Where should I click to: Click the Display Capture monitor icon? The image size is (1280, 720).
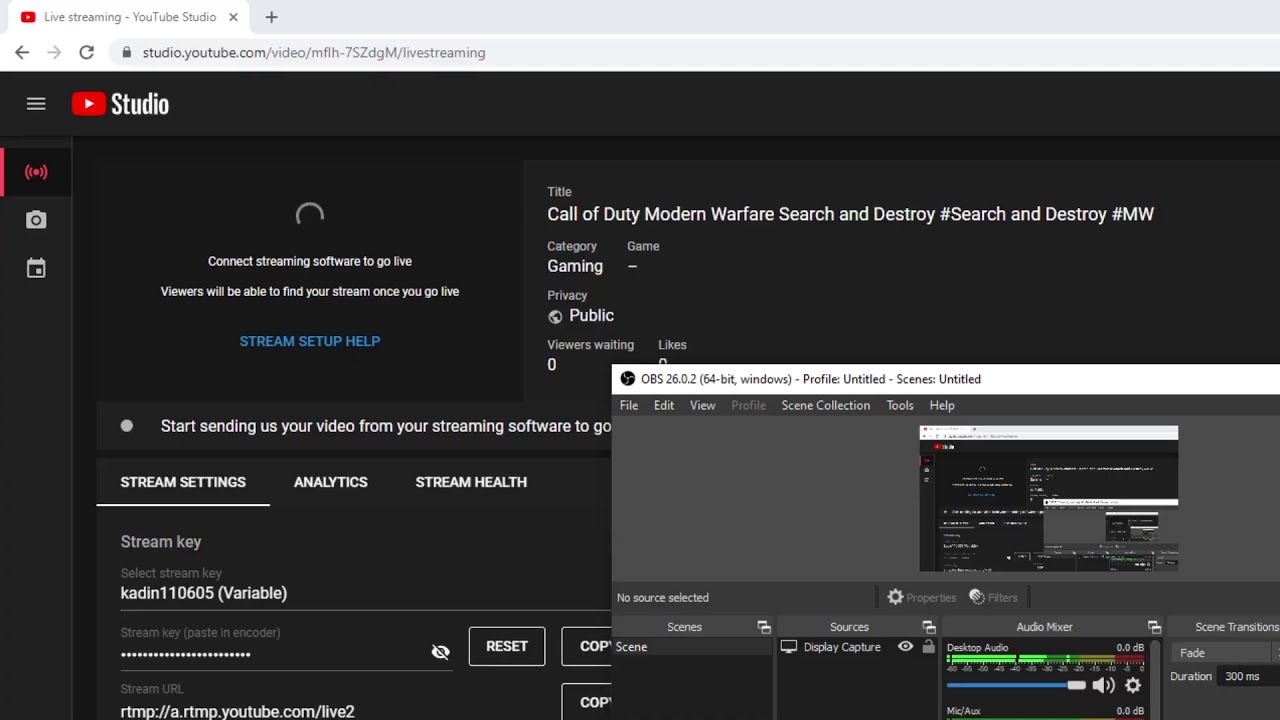coord(789,647)
